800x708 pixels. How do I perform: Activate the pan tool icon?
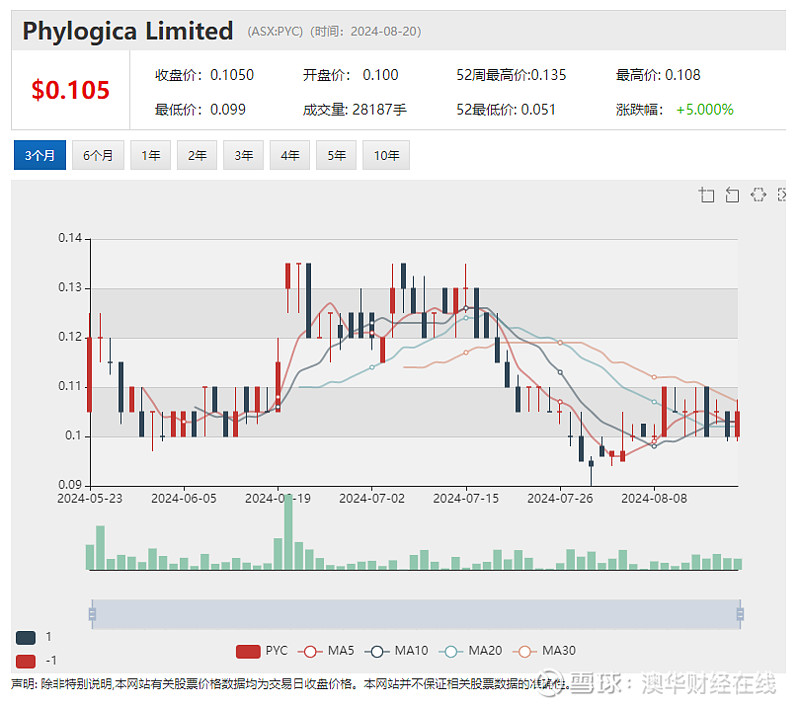[759, 195]
